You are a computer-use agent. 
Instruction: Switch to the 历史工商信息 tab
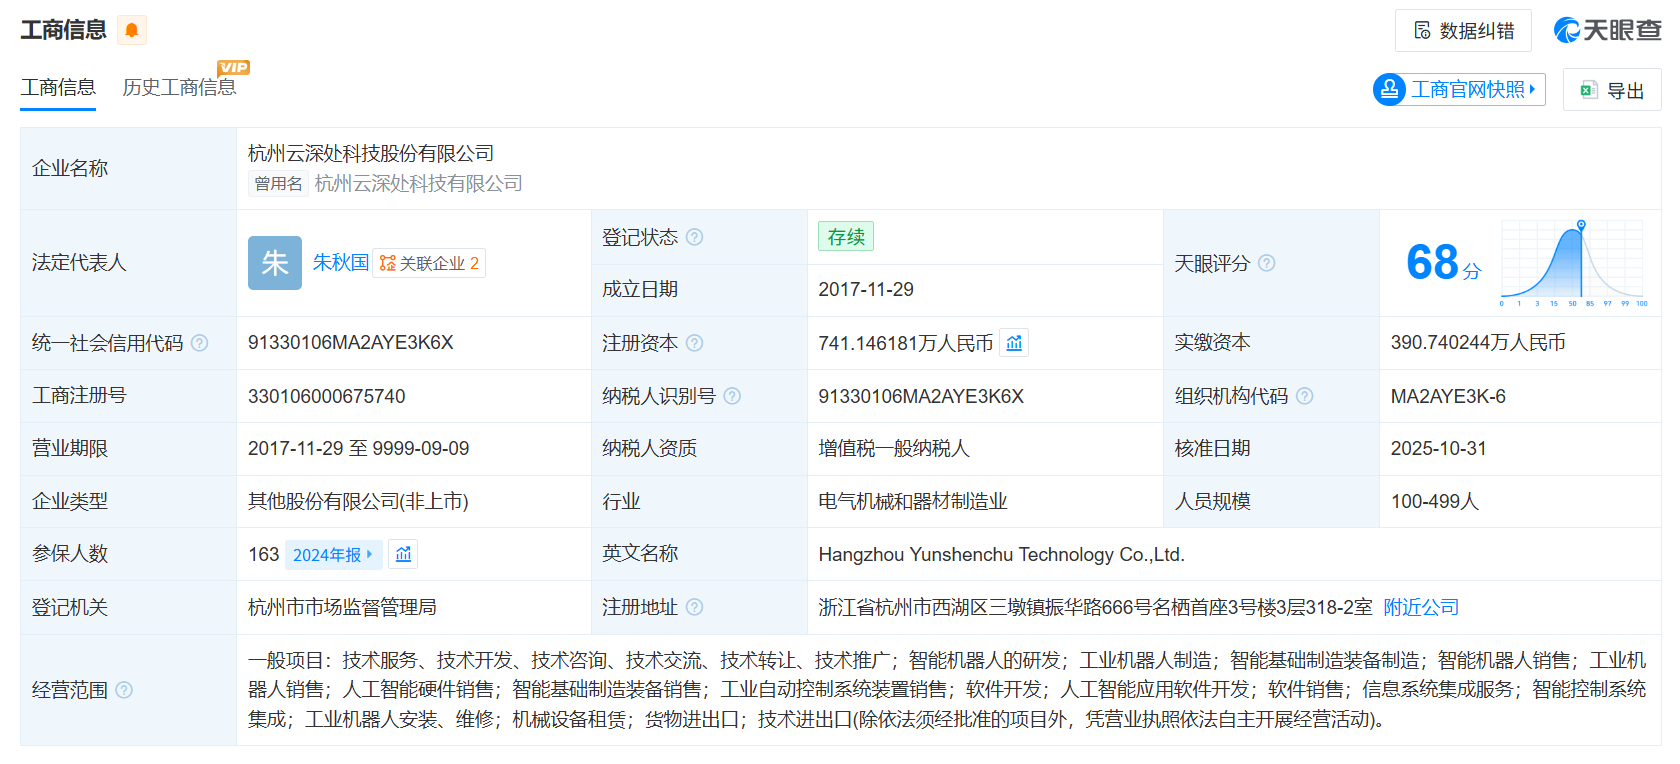tap(179, 87)
